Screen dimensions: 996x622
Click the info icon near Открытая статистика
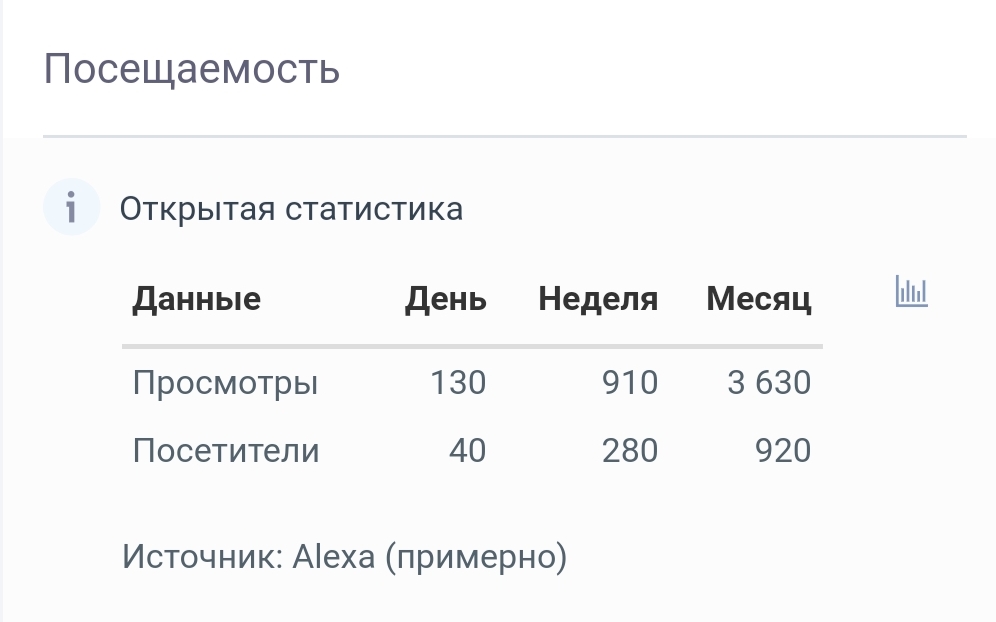pyautogui.click(x=72, y=207)
